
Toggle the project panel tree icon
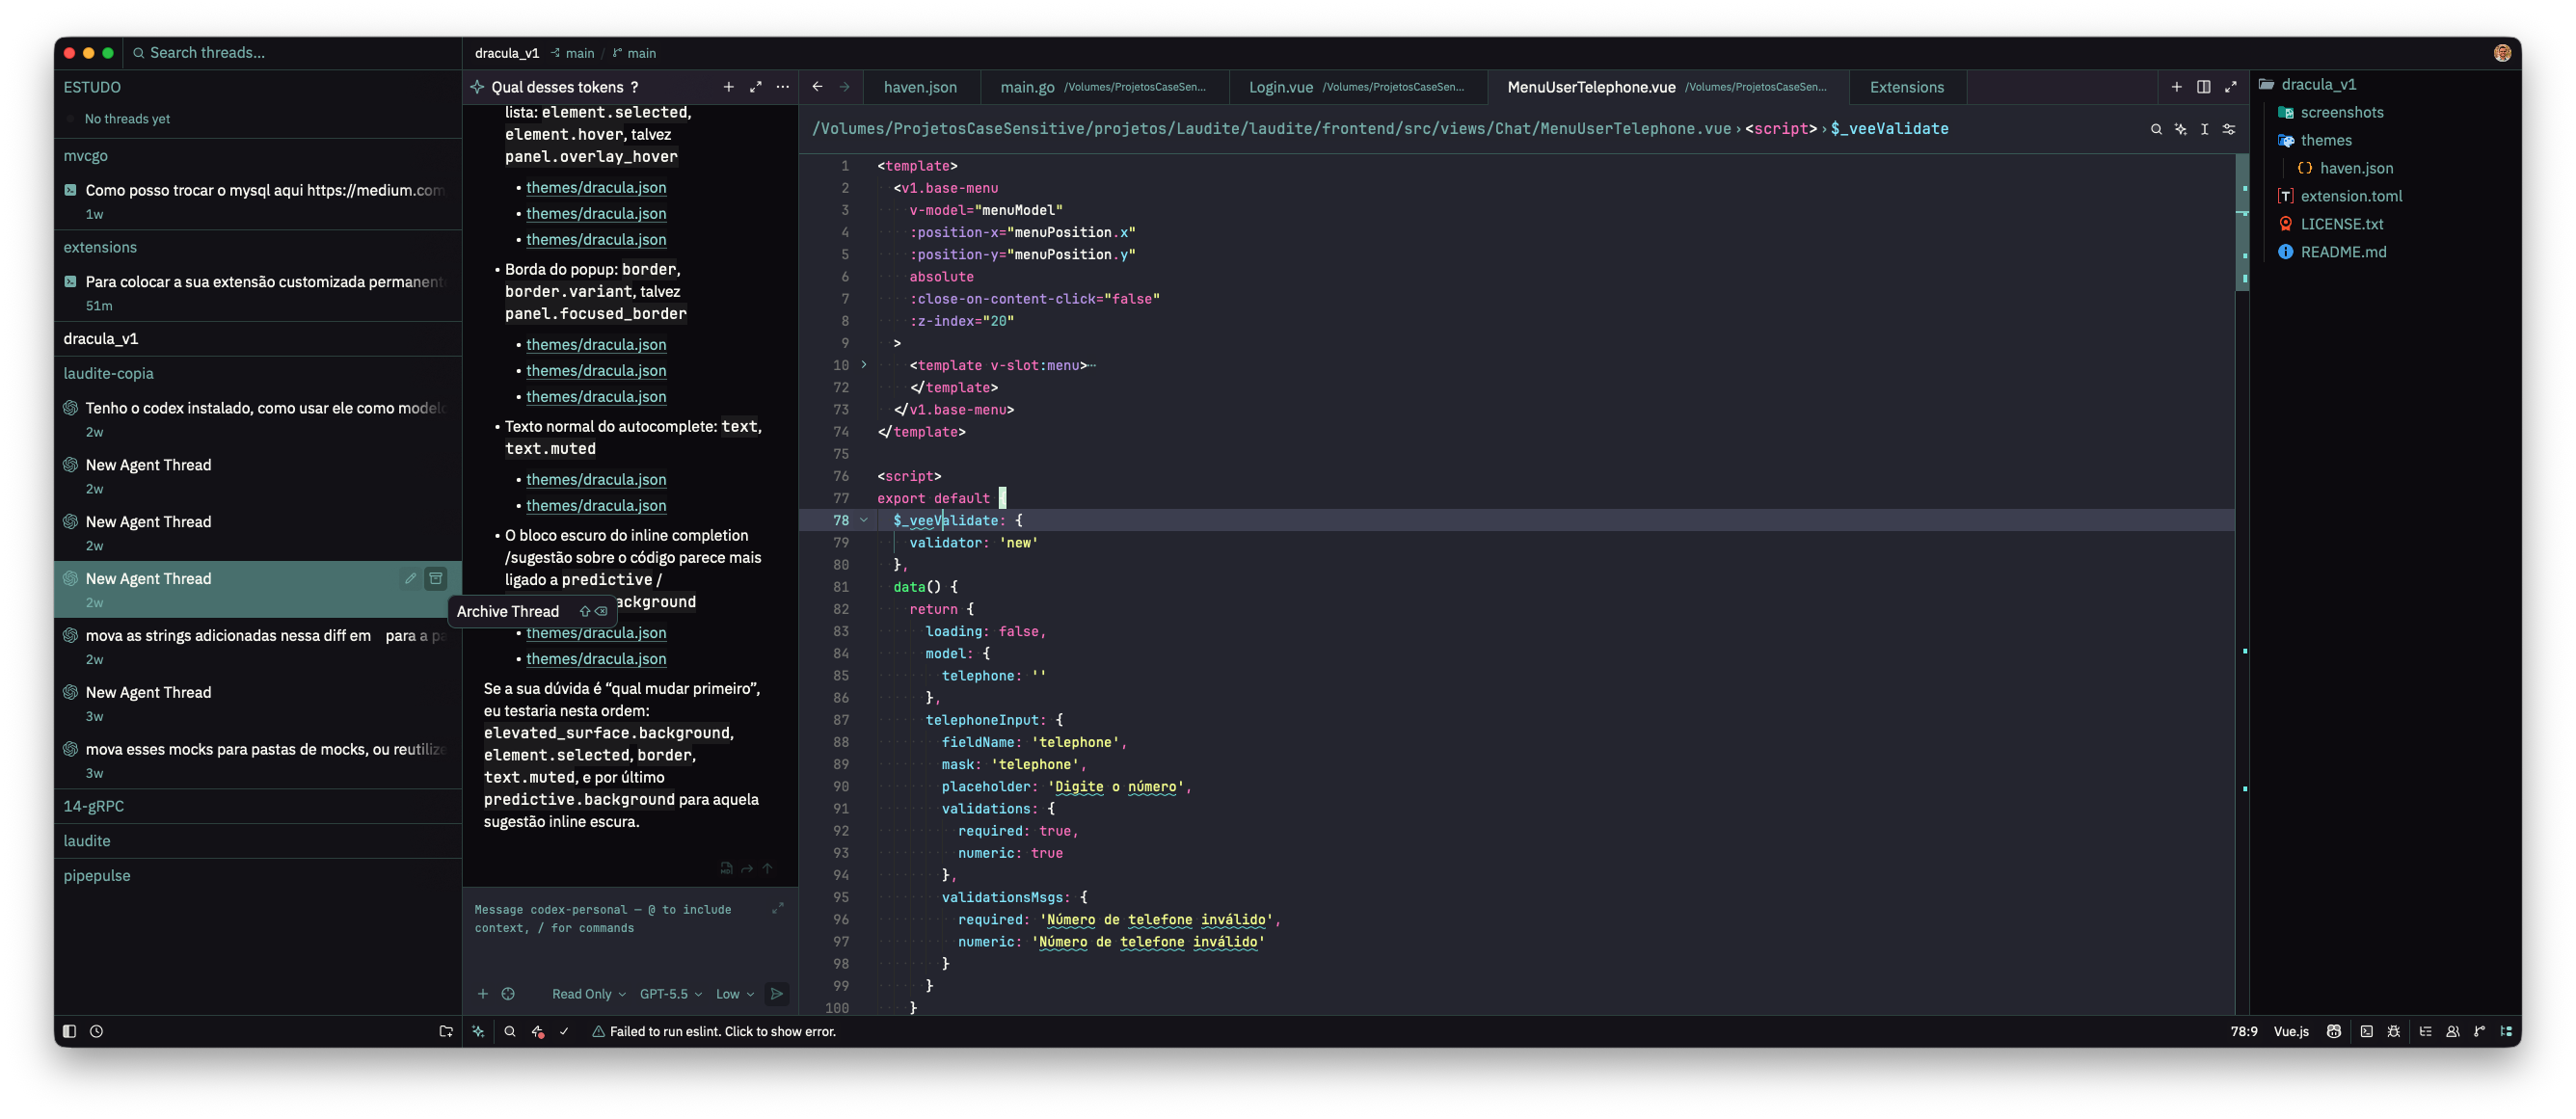pyautogui.click(x=2506, y=1031)
